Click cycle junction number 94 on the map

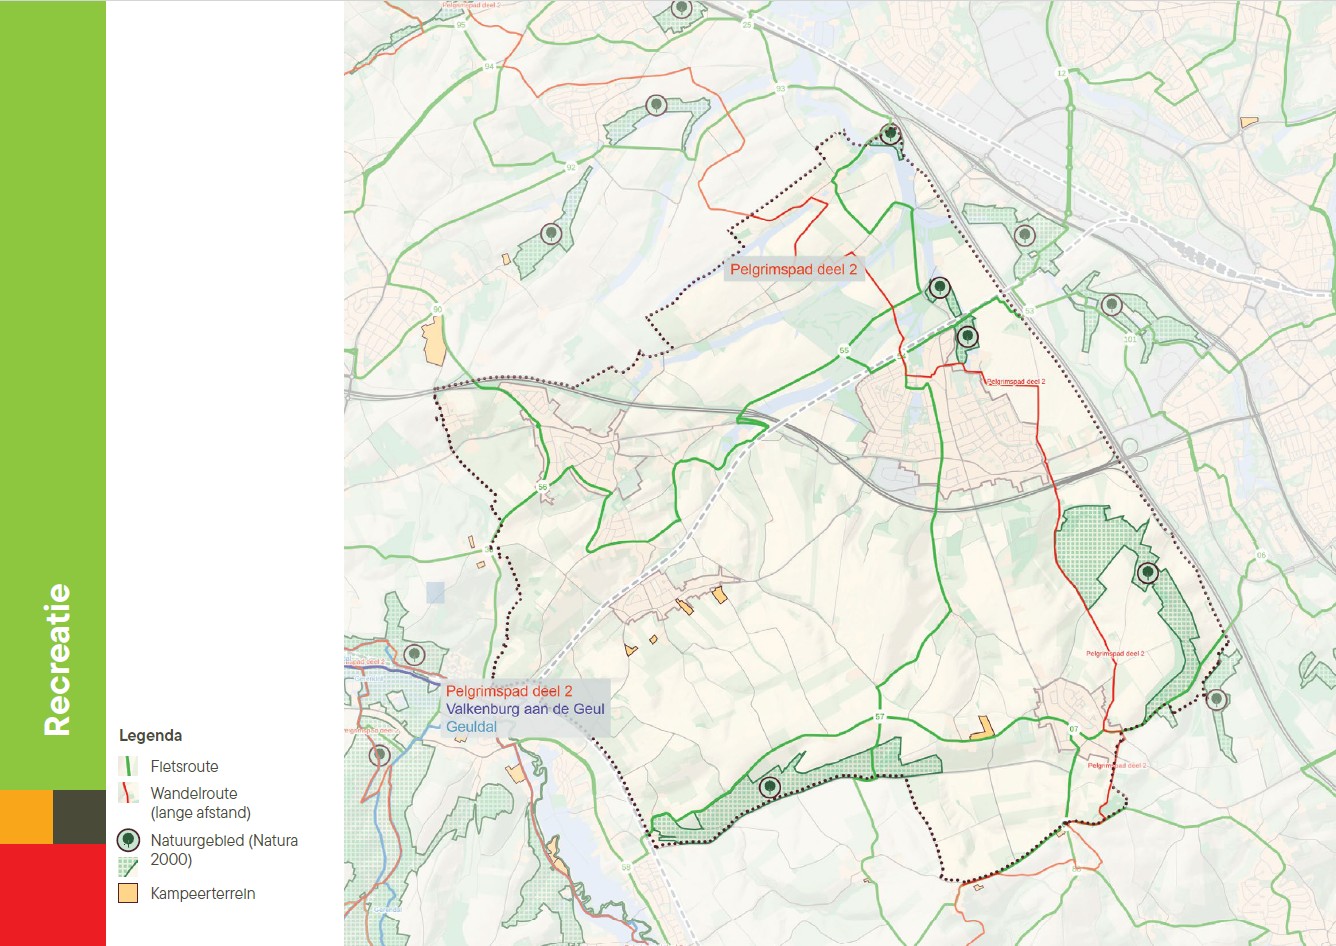pos(489,66)
